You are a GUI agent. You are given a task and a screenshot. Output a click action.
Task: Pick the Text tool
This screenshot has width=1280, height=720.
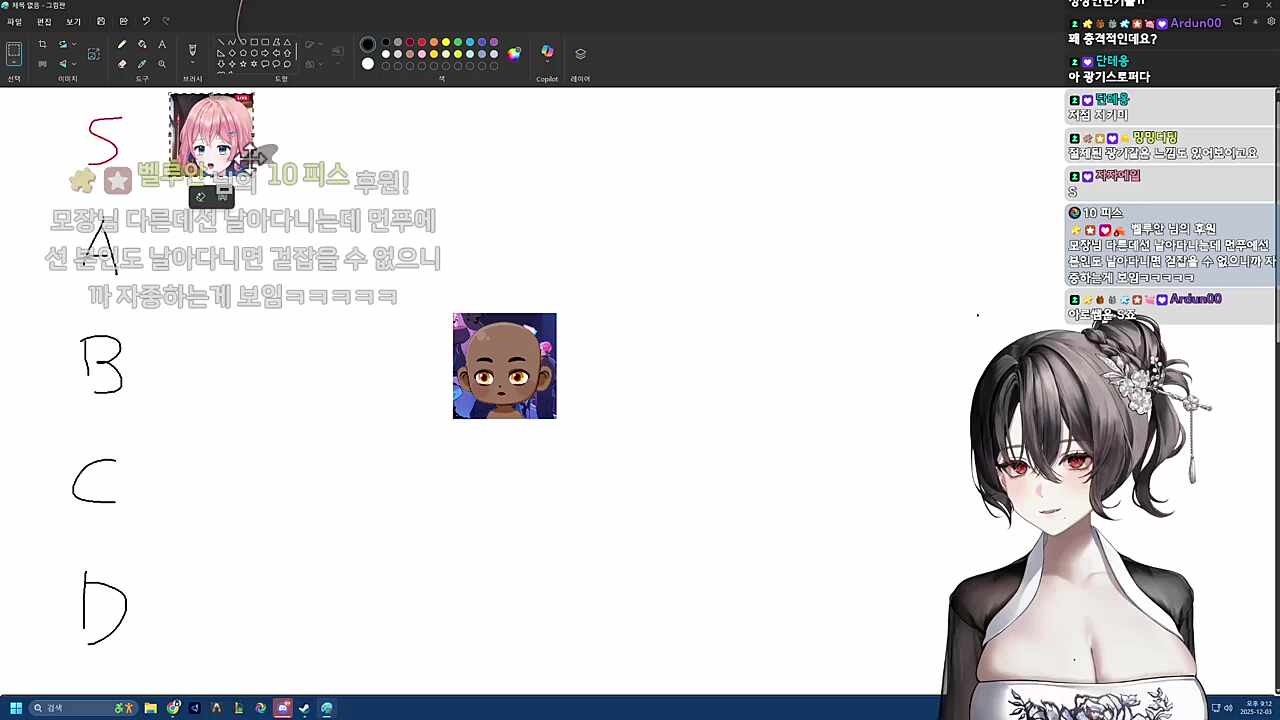(x=161, y=44)
